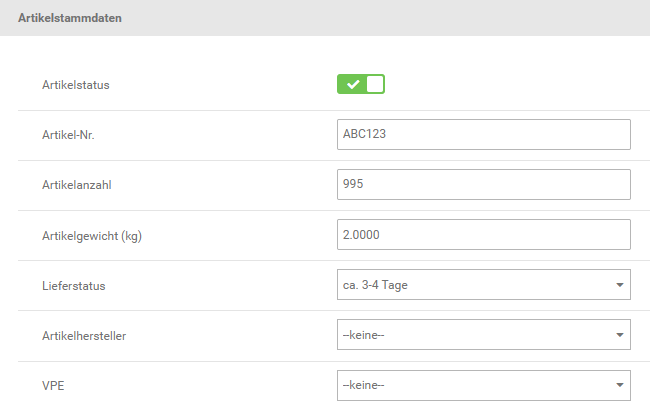Screen dimensions: 650x407
Task: Click the arrow icon of the Lieferstatus dropdown
Action: point(620,285)
